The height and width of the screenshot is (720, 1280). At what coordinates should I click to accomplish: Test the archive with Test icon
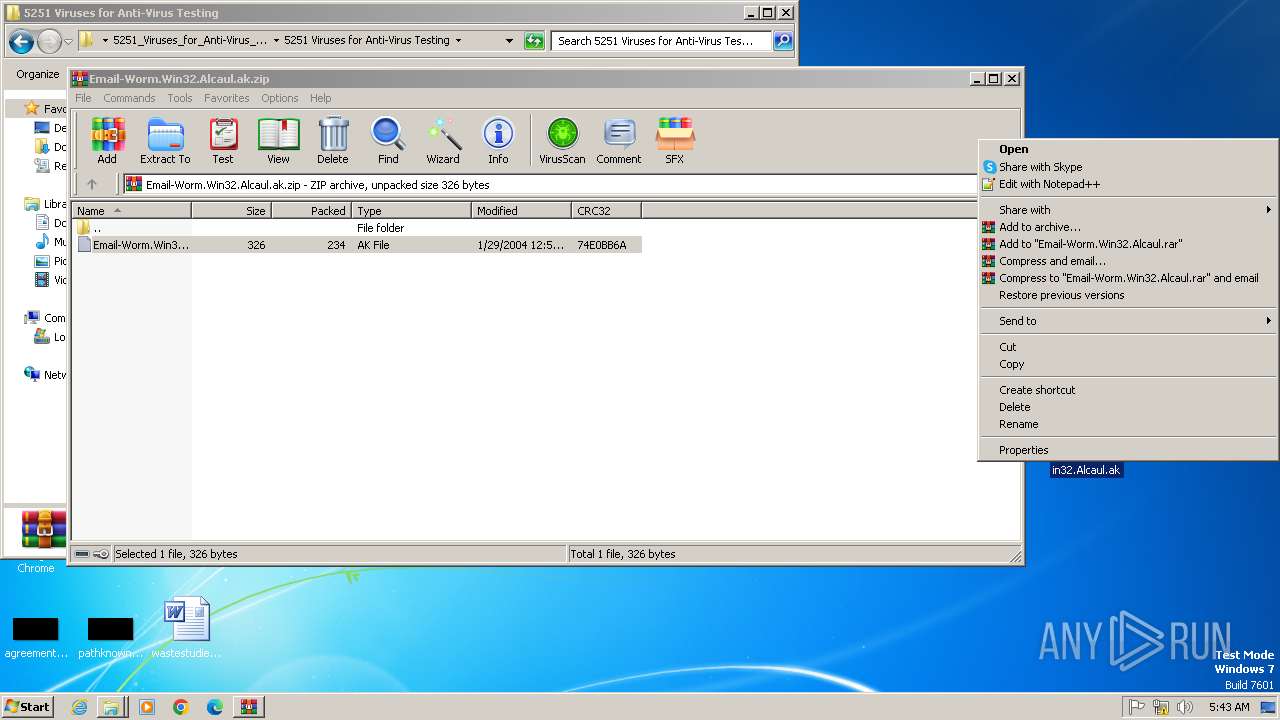[x=223, y=140]
